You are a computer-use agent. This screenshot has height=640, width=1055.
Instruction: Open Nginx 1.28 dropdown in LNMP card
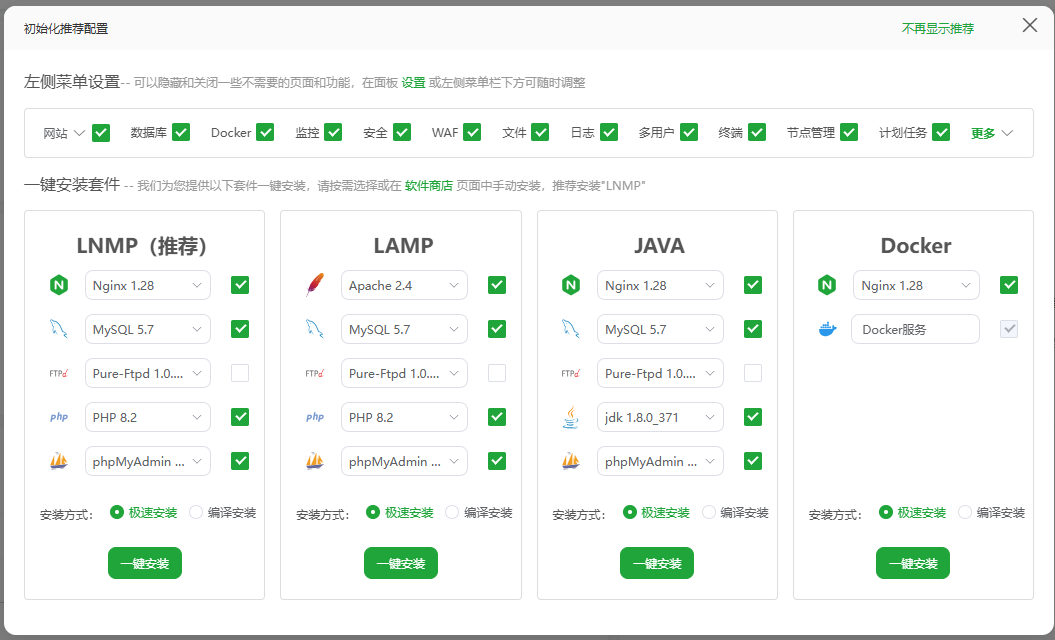[x=147, y=285]
